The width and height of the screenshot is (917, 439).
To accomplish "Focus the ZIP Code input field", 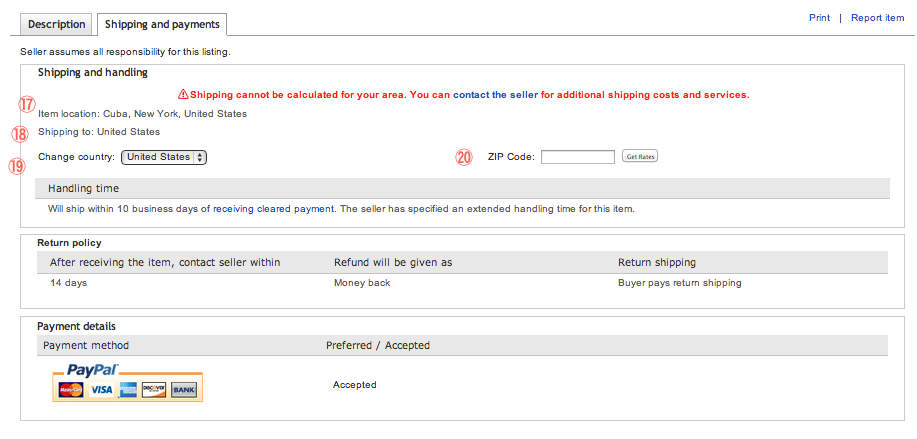I will pyautogui.click(x=577, y=157).
